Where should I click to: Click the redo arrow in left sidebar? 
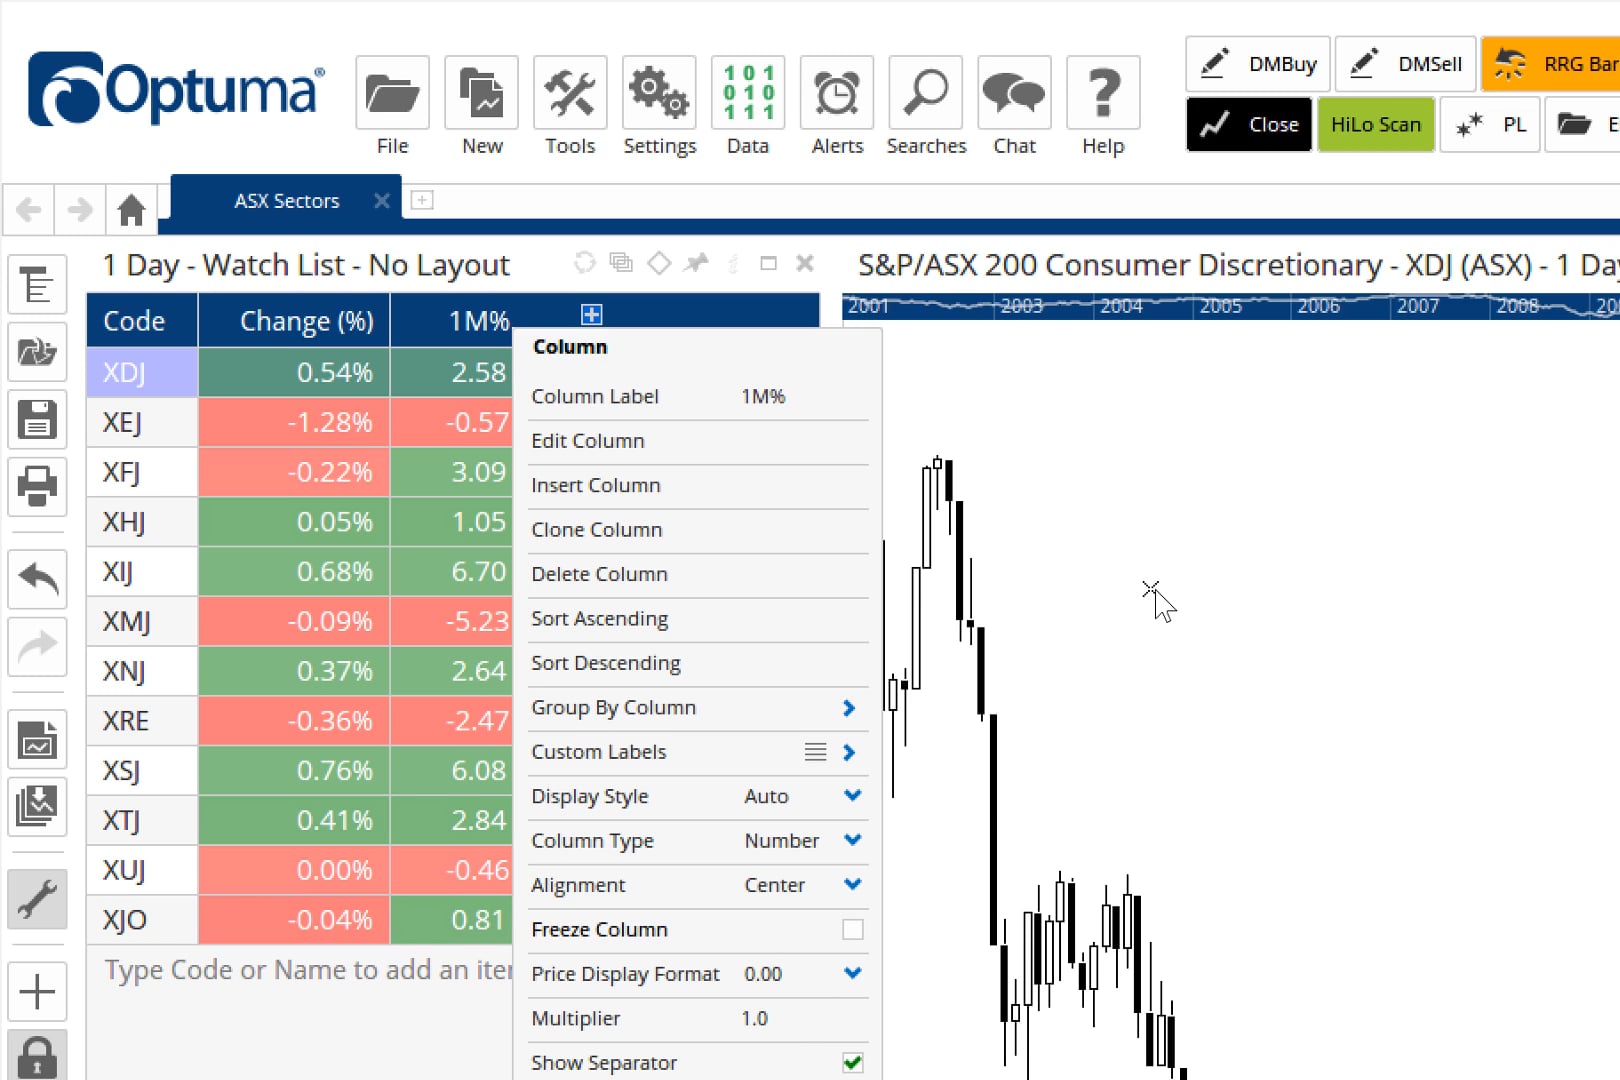pyautogui.click(x=37, y=646)
